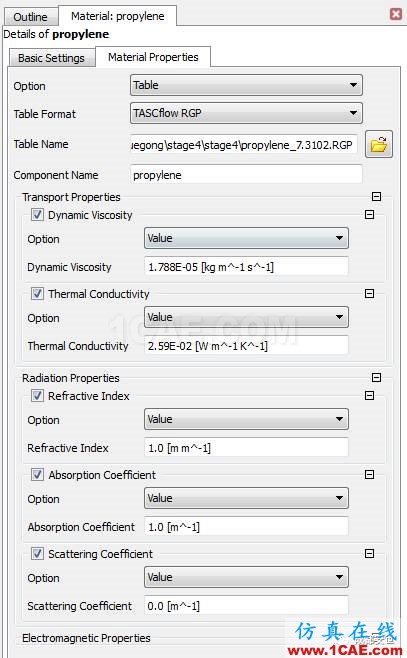The width and height of the screenshot is (407, 658).
Task: Collapse the Radiation Properties section
Action: point(376,377)
